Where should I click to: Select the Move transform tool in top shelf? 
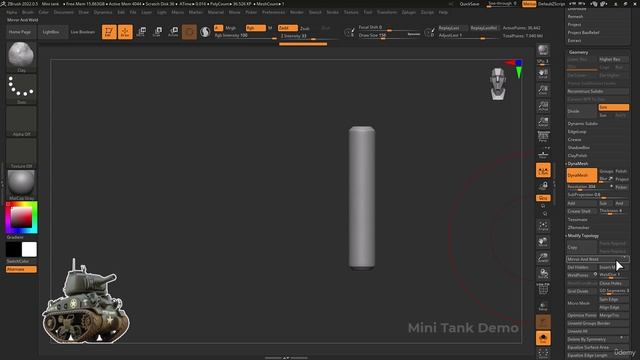coord(141,32)
